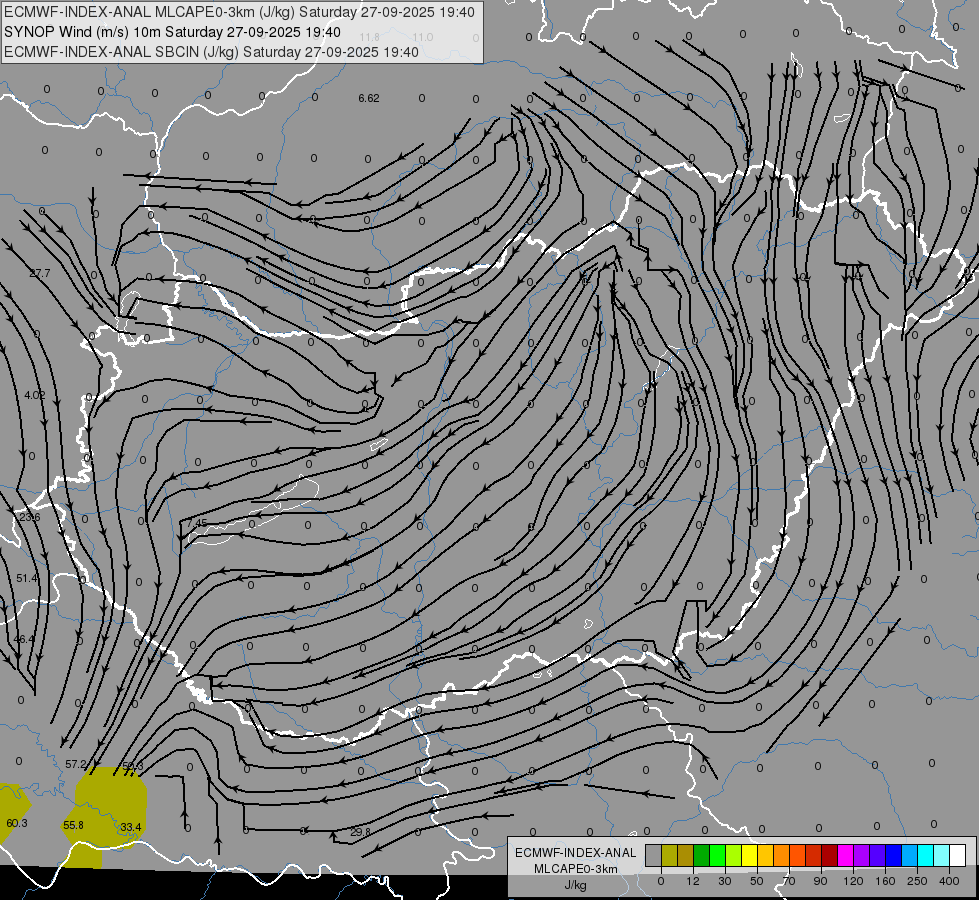
Task: Click the legend label 12
Action: pos(692,881)
